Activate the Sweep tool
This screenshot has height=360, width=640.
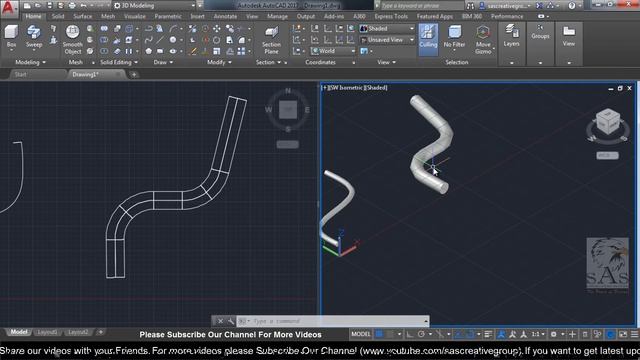34,37
